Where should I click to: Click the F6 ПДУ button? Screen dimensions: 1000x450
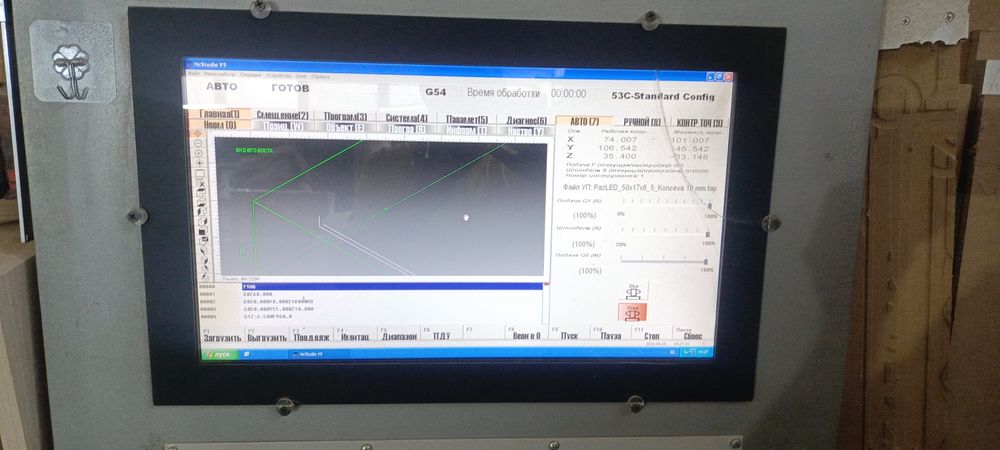pyautogui.click(x=441, y=334)
